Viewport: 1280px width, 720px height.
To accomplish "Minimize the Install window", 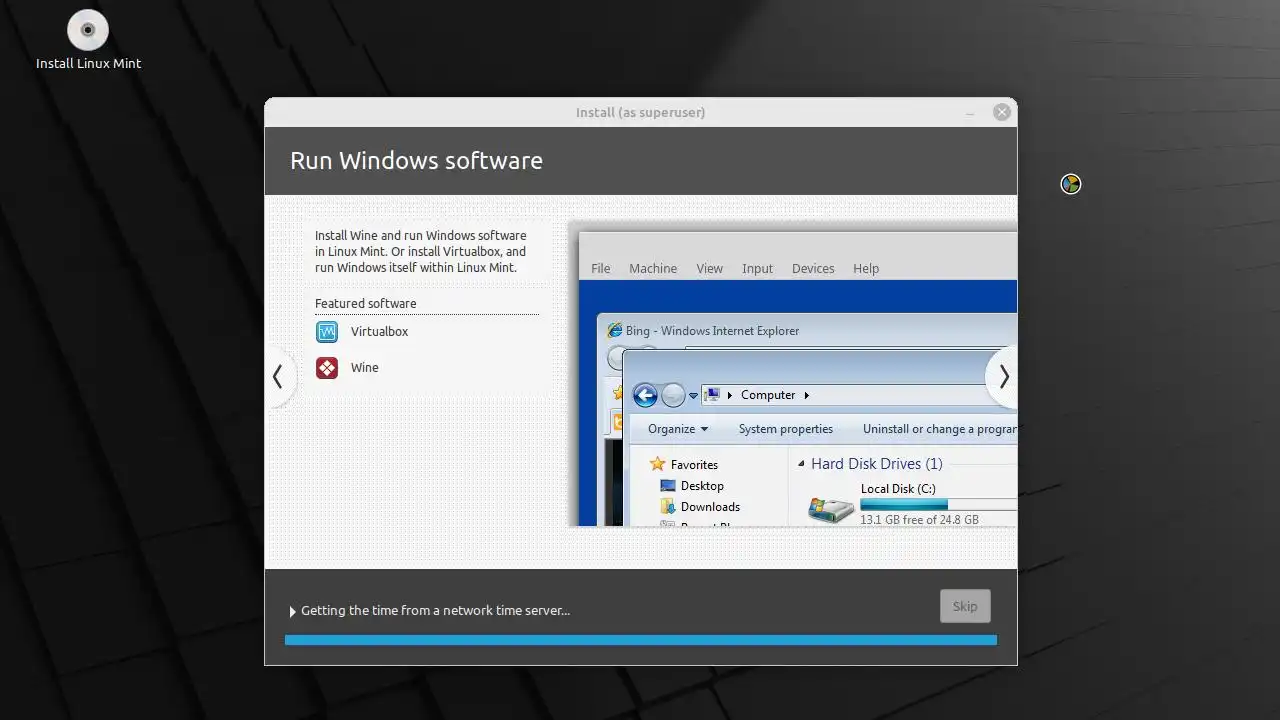I will pos(970,113).
